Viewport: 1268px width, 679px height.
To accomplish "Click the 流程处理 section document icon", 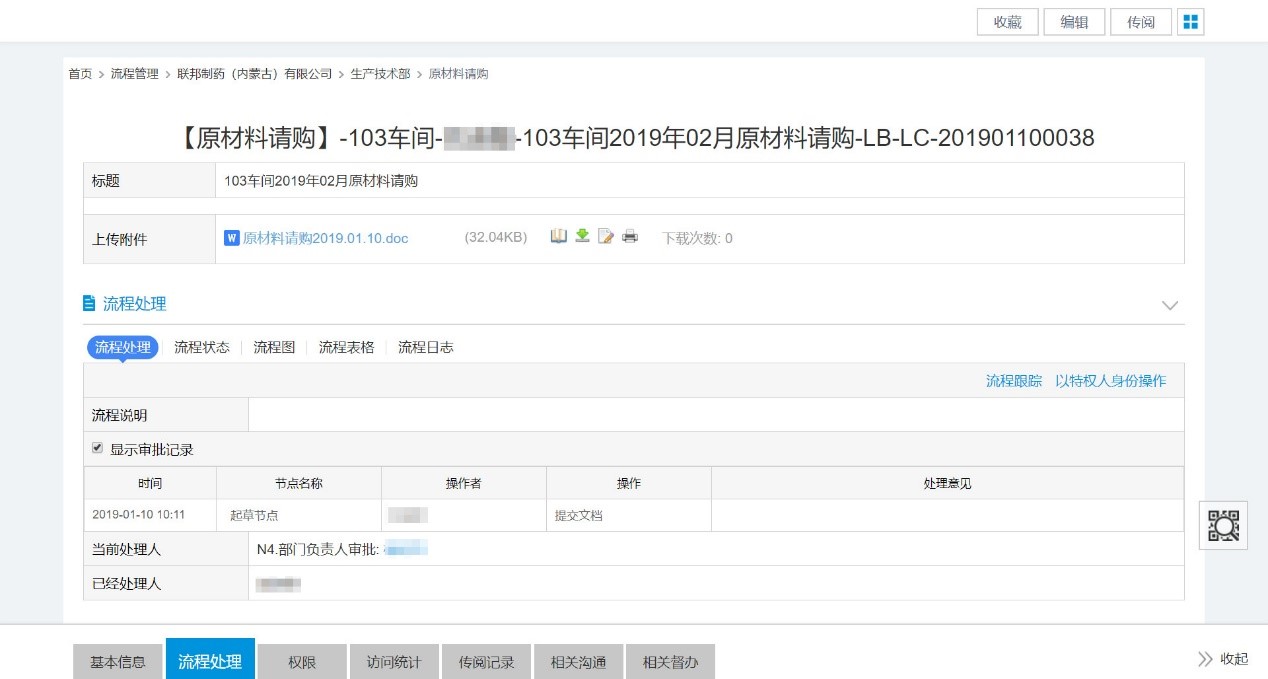I will point(89,304).
